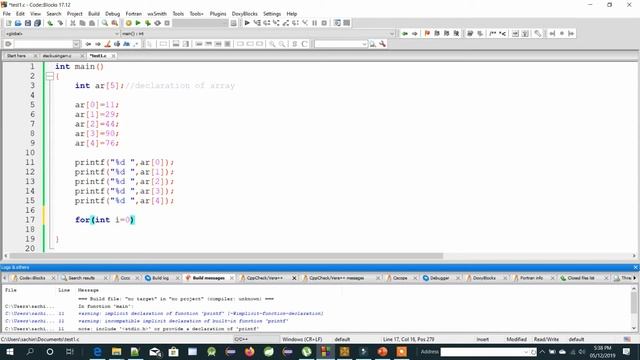Click the Break debugger pause icon

click(x=314, y=23)
